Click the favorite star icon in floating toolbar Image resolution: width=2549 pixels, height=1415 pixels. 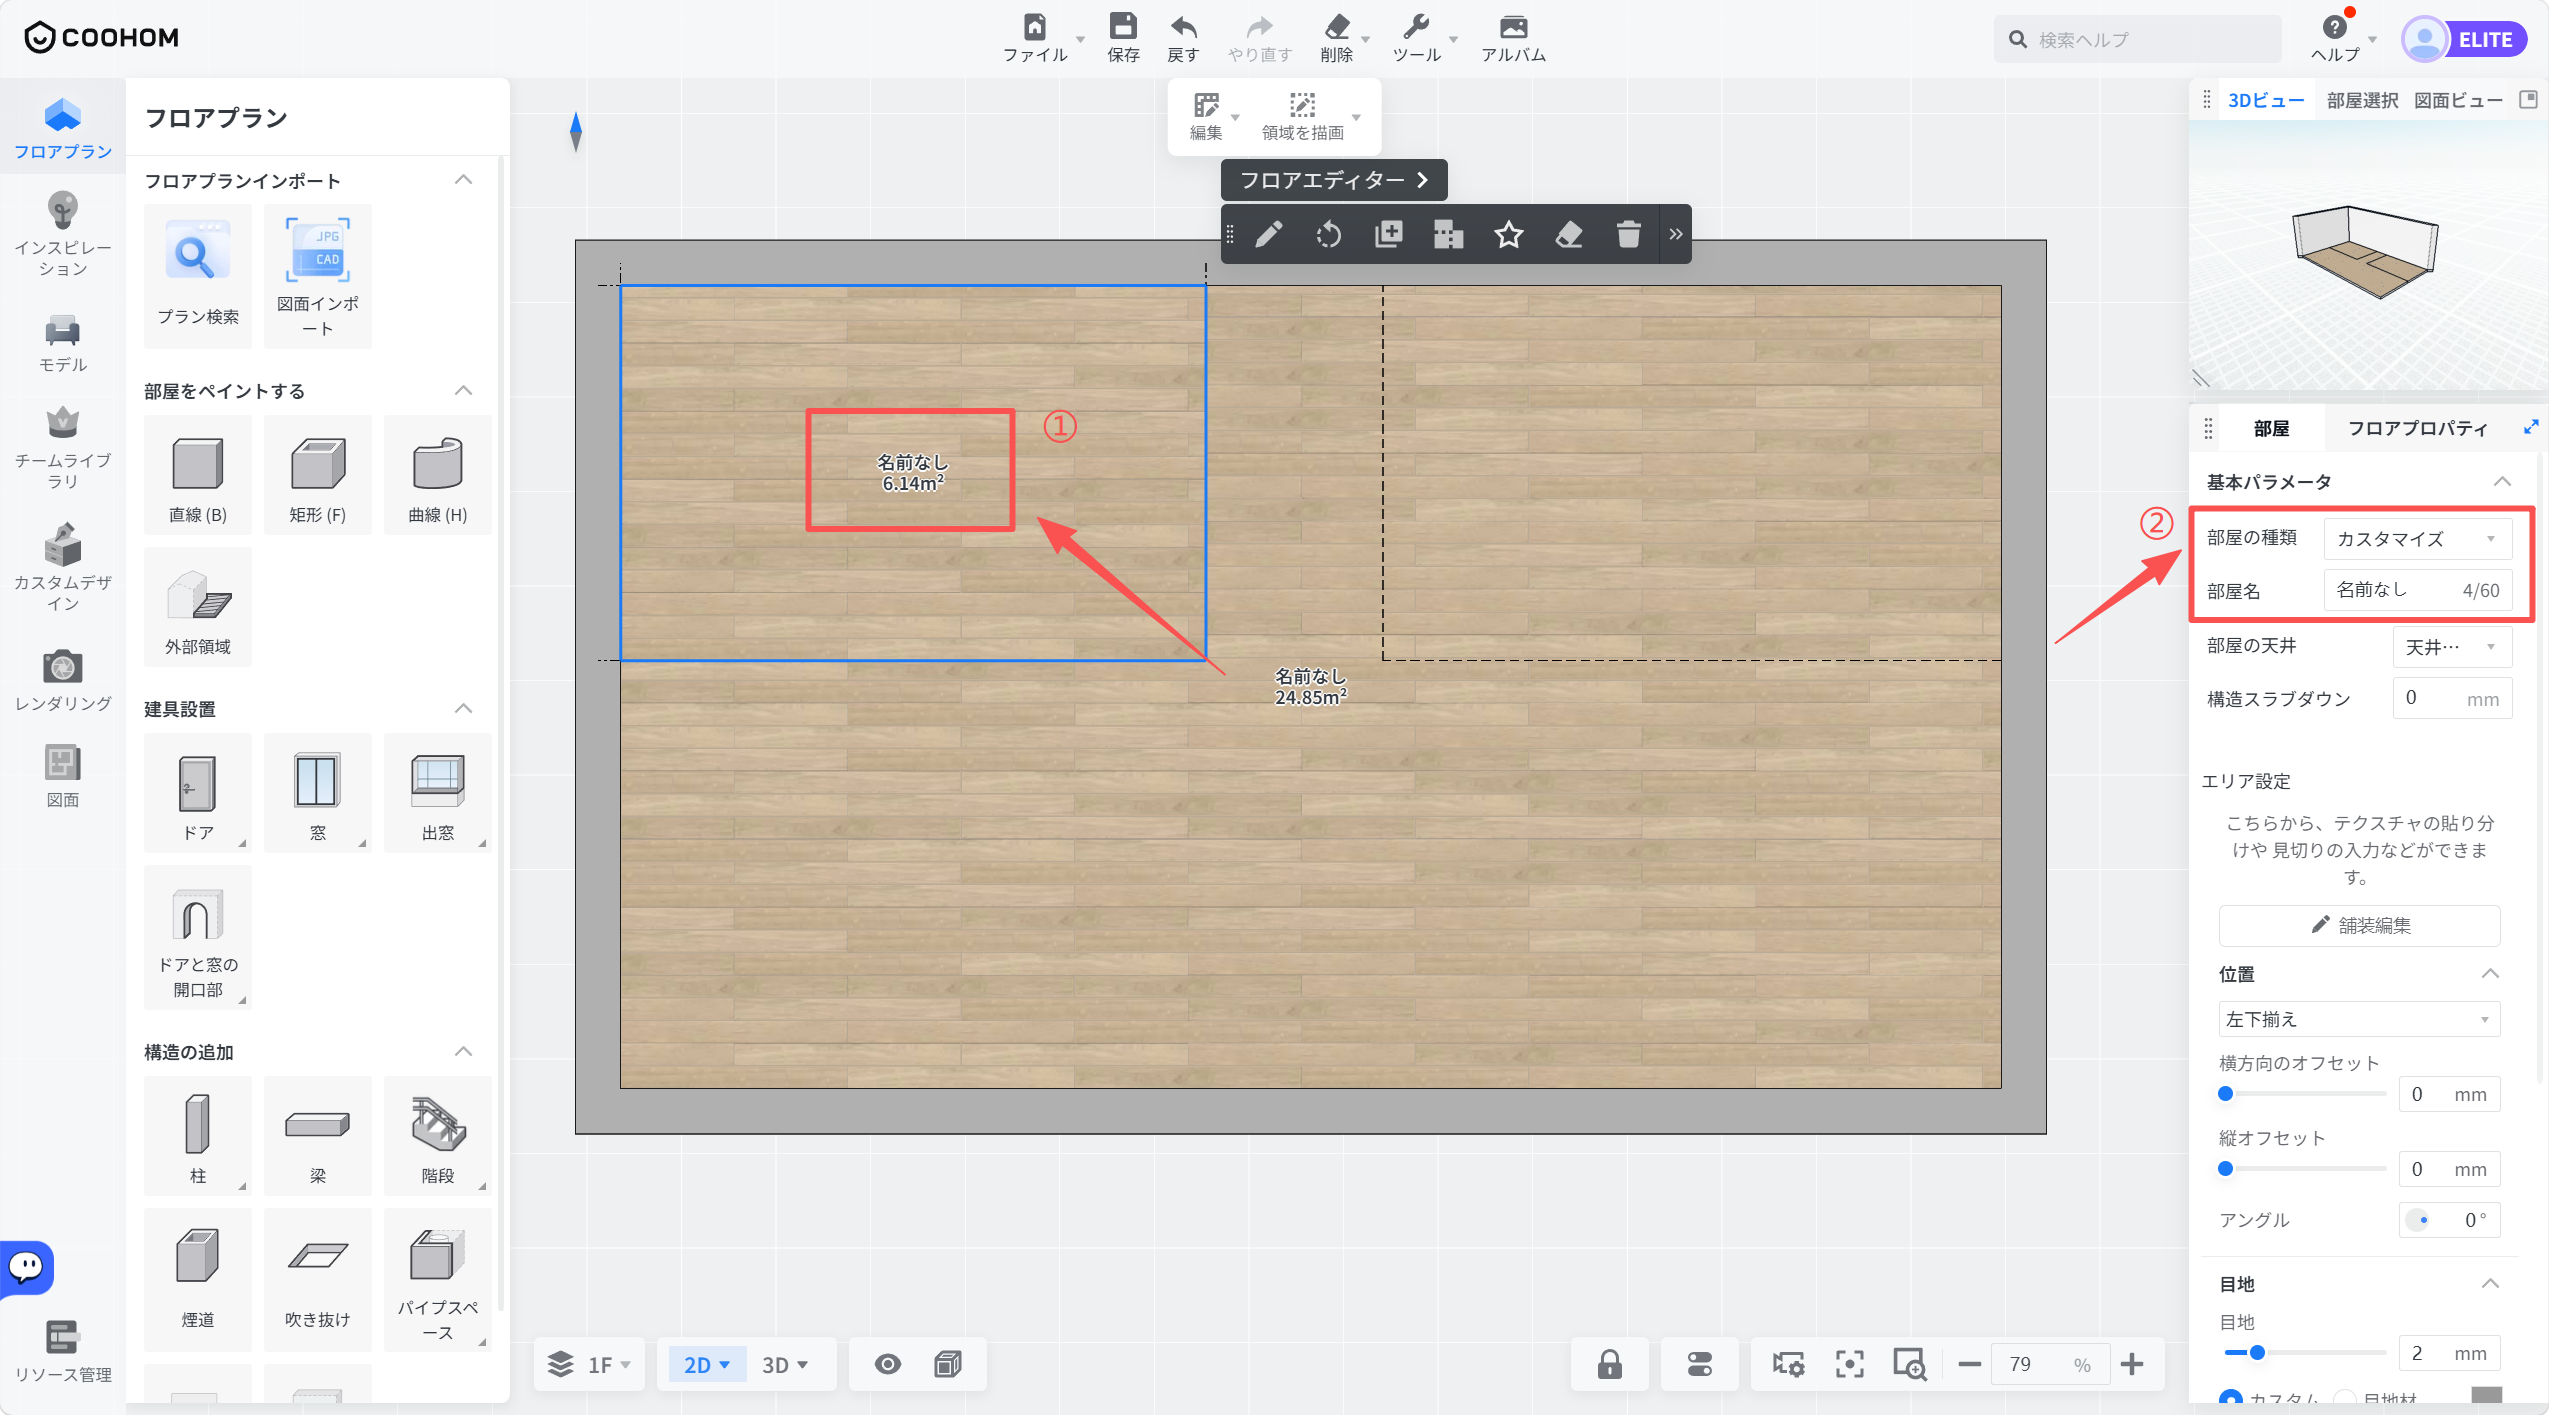[x=1509, y=235]
